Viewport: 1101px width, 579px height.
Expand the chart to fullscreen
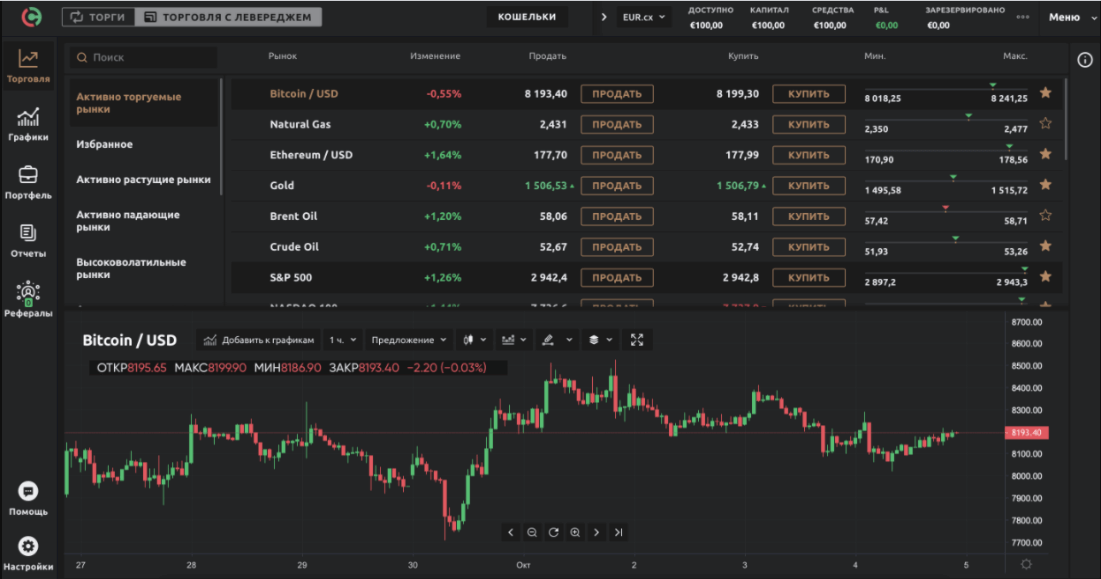(638, 340)
